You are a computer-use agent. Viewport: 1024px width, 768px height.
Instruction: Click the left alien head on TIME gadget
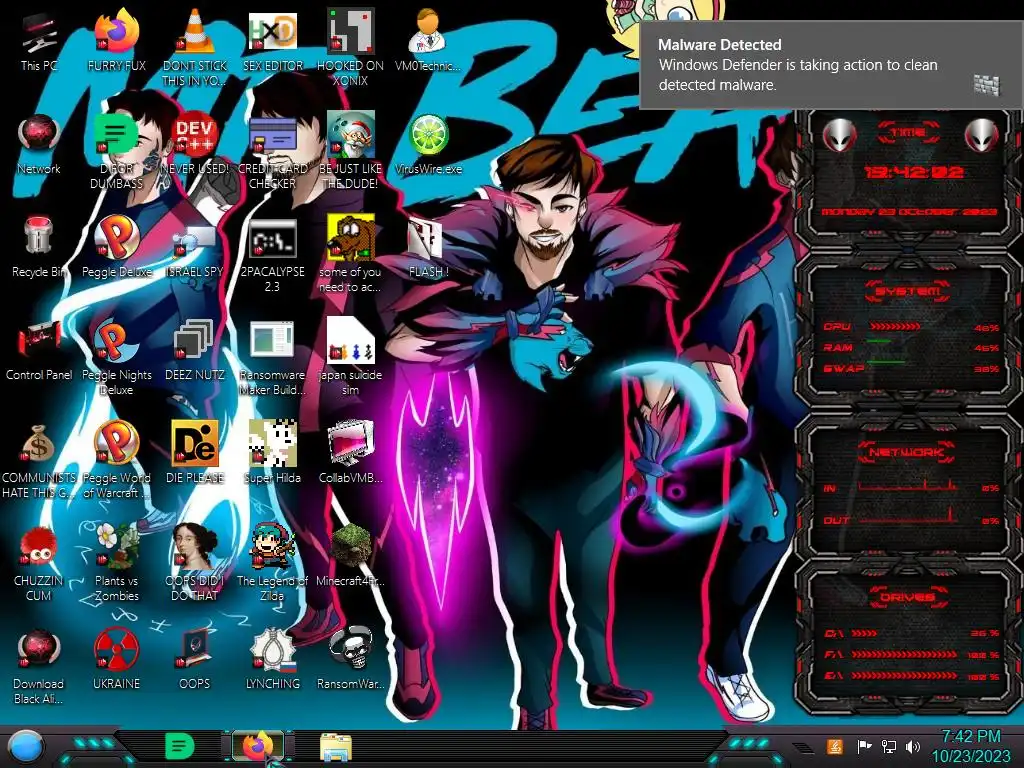click(839, 136)
